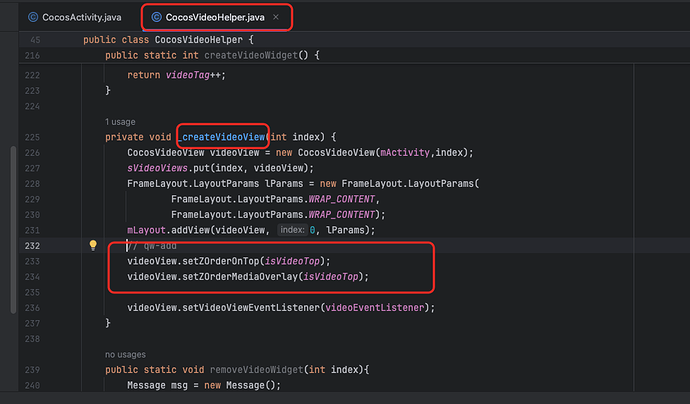Image resolution: width=690 pixels, height=404 pixels.
Task: Click line number 225 in the gutter
Action: 31,137
